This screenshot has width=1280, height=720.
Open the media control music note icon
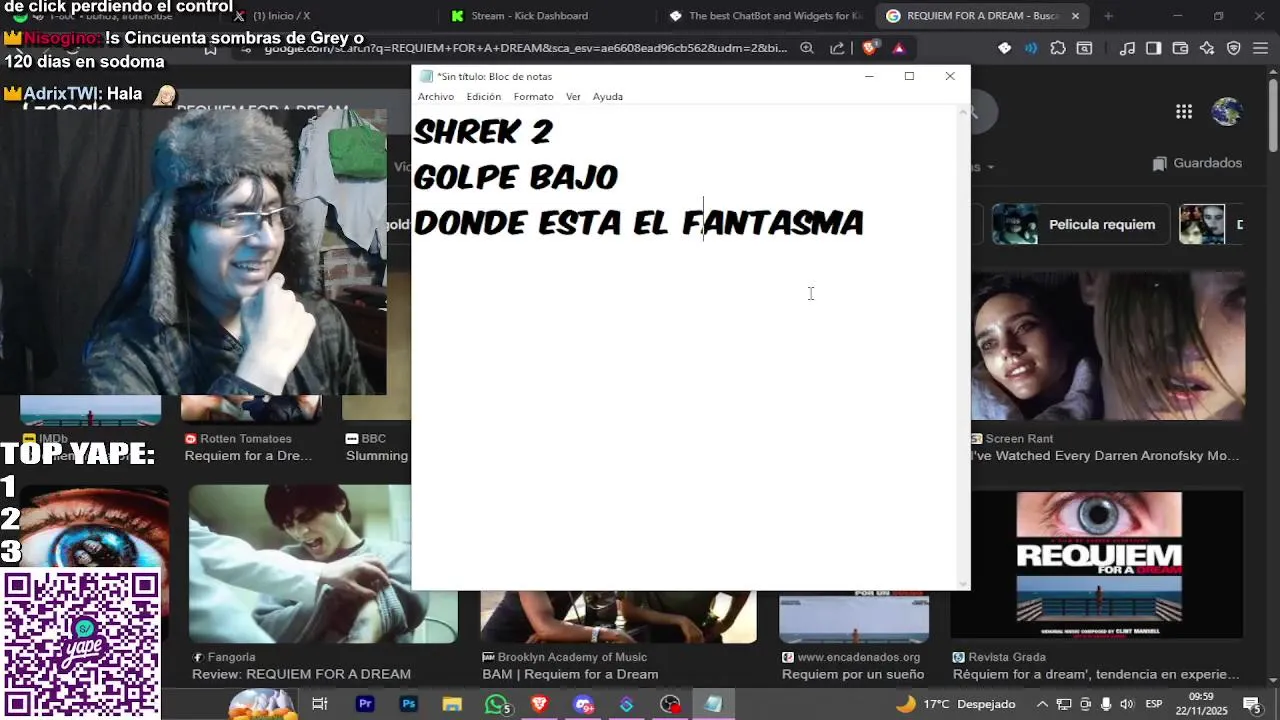1127,48
